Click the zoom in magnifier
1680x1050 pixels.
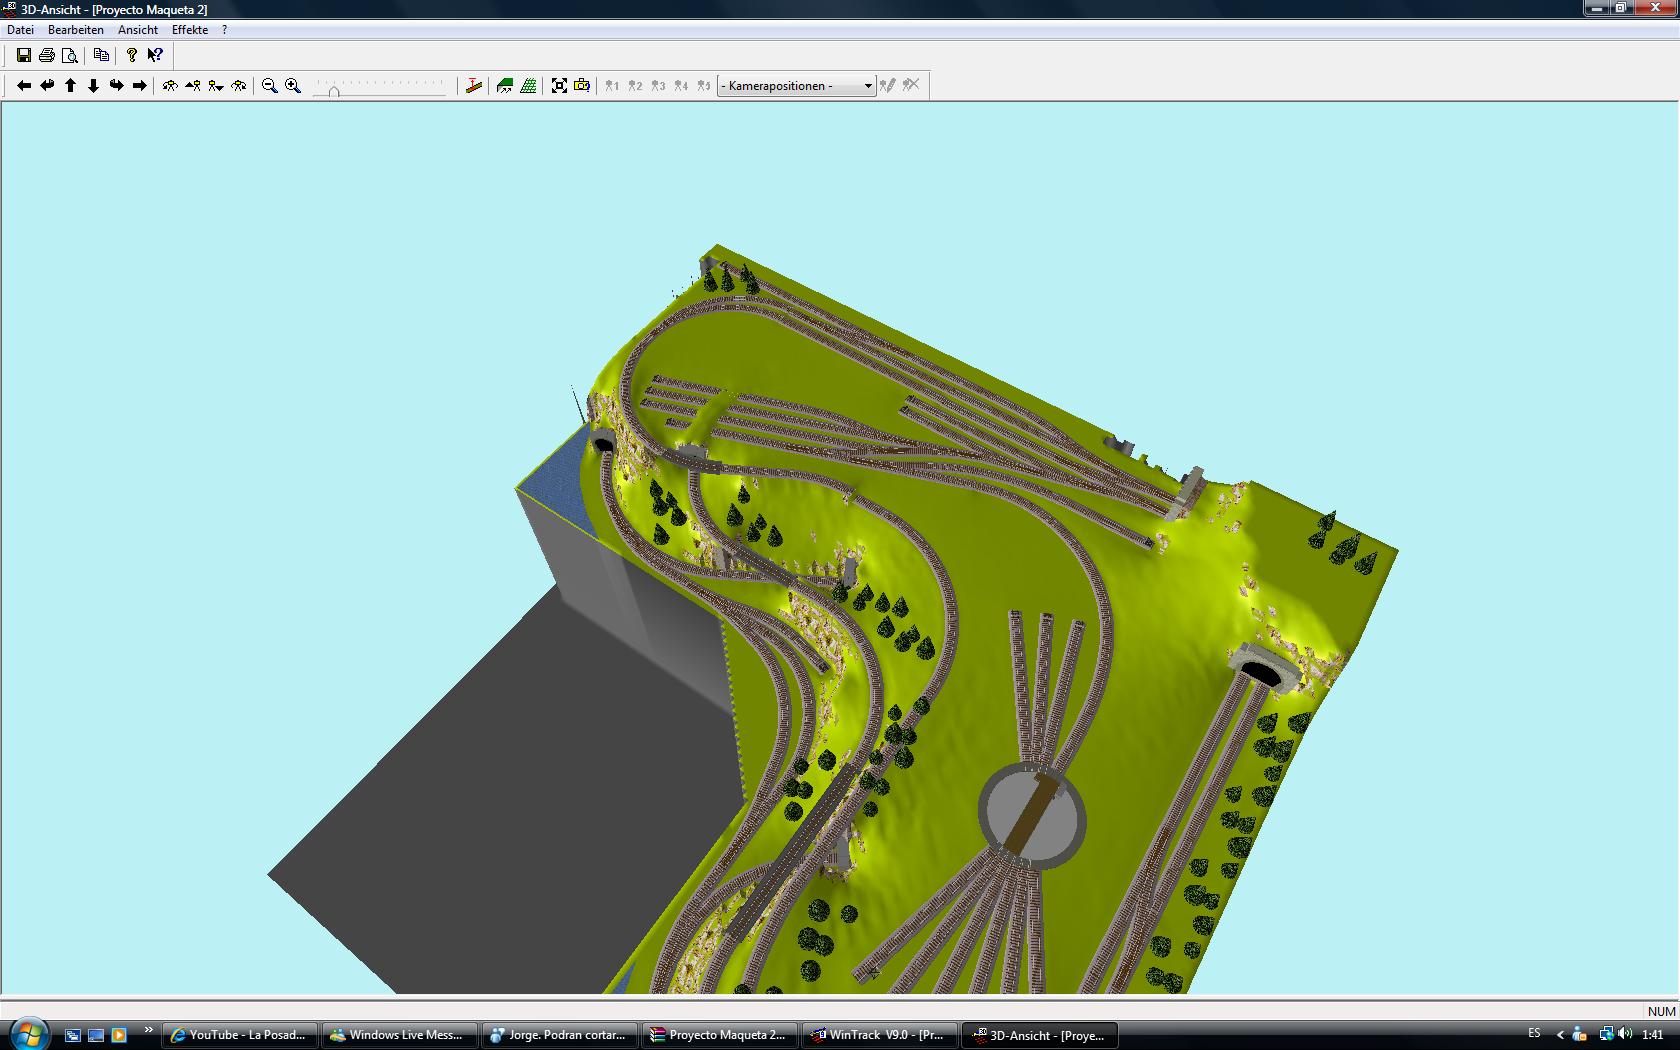[293, 86]
